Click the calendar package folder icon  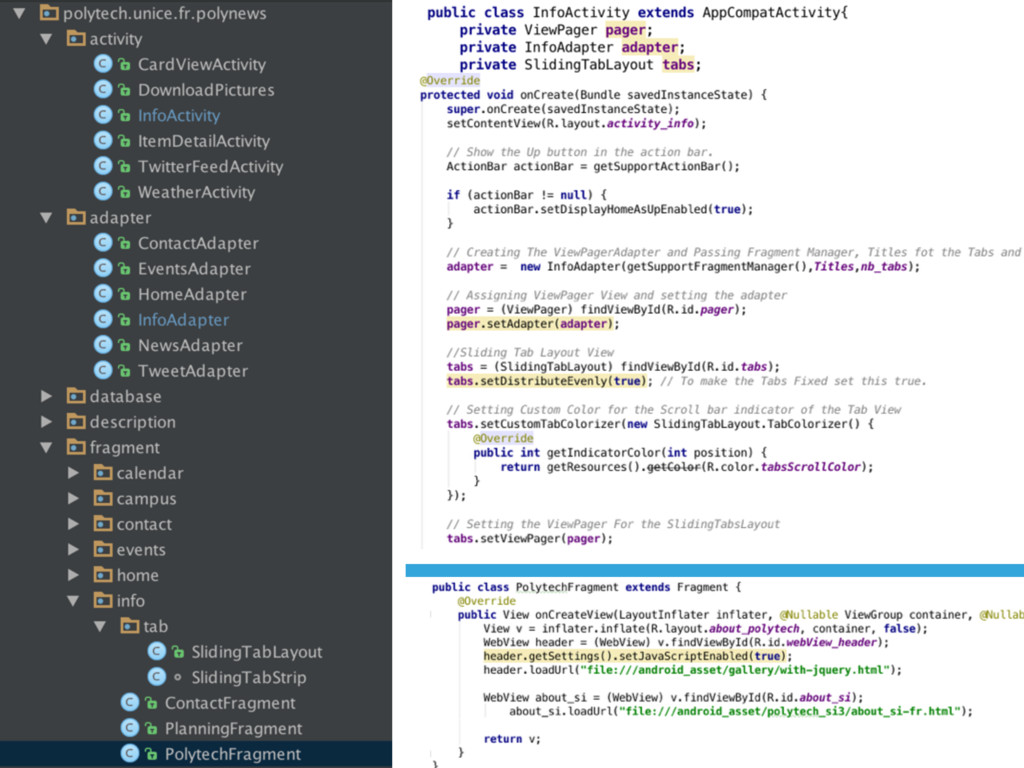(103, 472)
